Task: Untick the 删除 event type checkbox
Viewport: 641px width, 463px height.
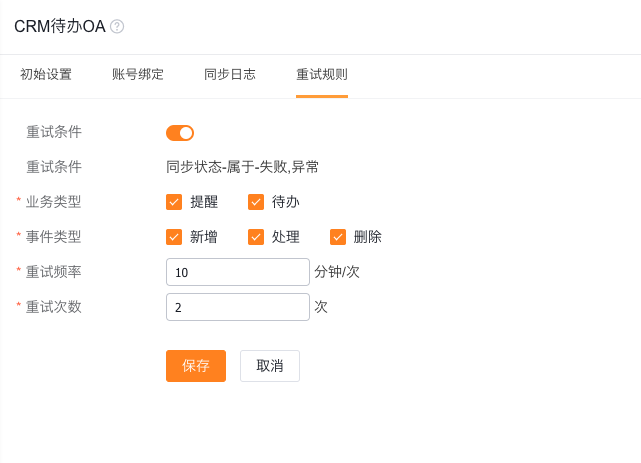Action: [x=338, y=237]
